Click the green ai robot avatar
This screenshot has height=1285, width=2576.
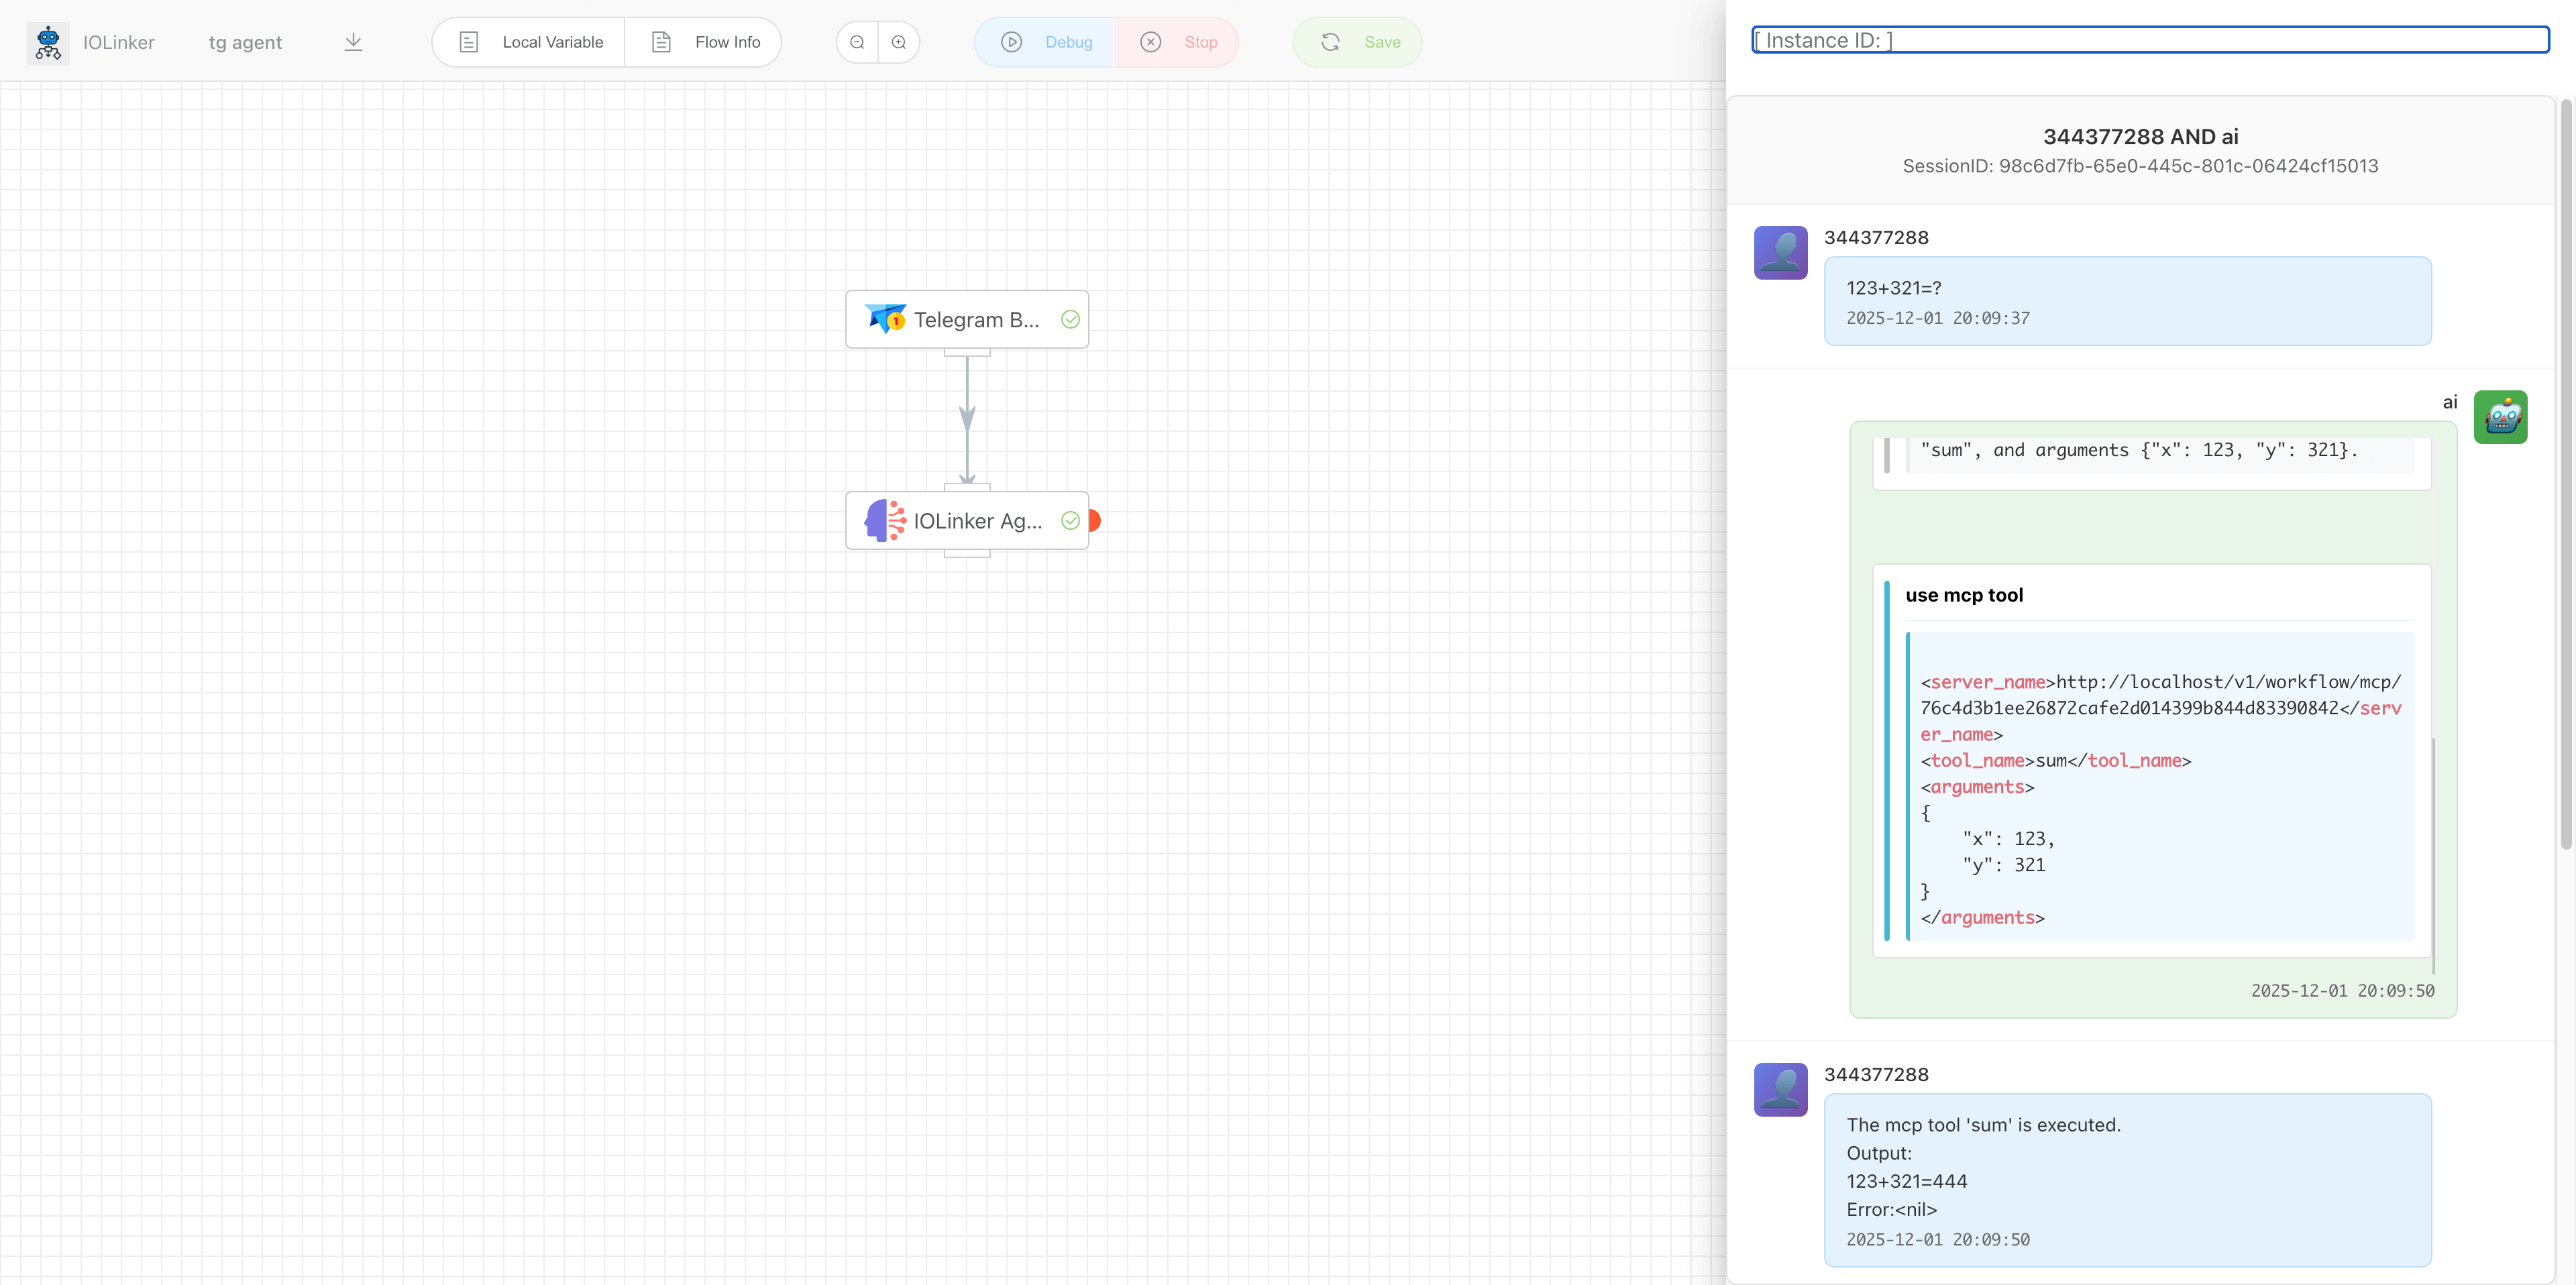(x=2500, y=417)
